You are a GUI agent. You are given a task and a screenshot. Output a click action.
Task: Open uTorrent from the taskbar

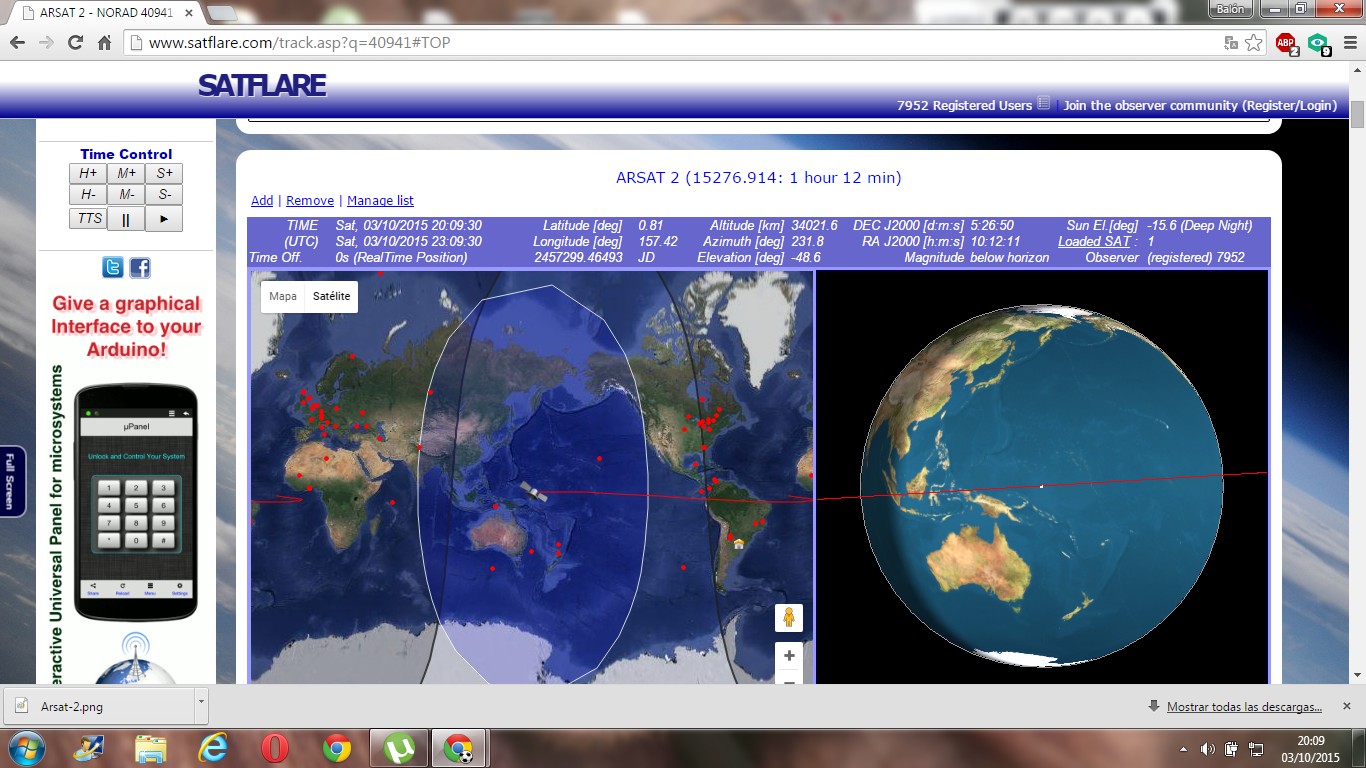tap(399, 748)
